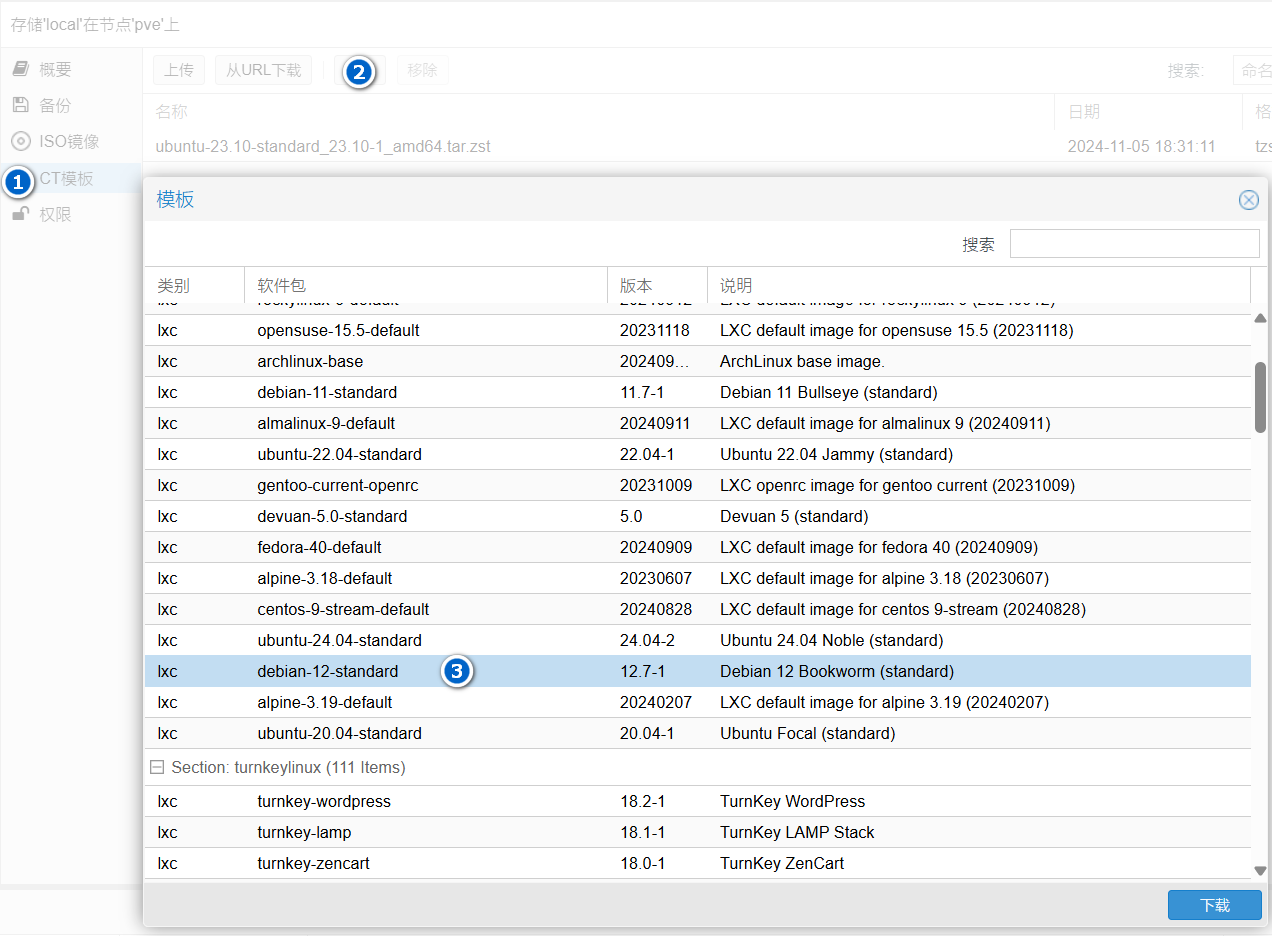Select ubuntu-23.10-standard_23.10-1_amd64.tar.zst file row
The image size is (1272, 936).
coord(707,146)
